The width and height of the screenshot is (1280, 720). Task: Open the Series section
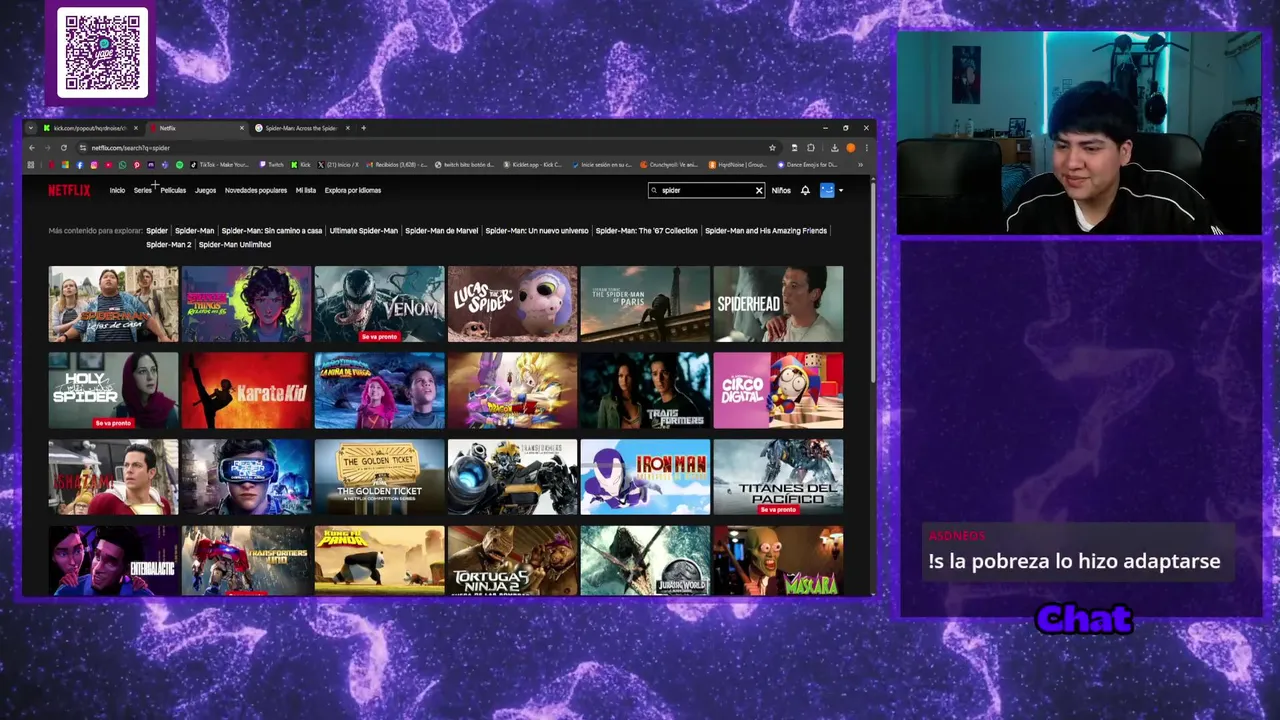[x=143, y=190]
